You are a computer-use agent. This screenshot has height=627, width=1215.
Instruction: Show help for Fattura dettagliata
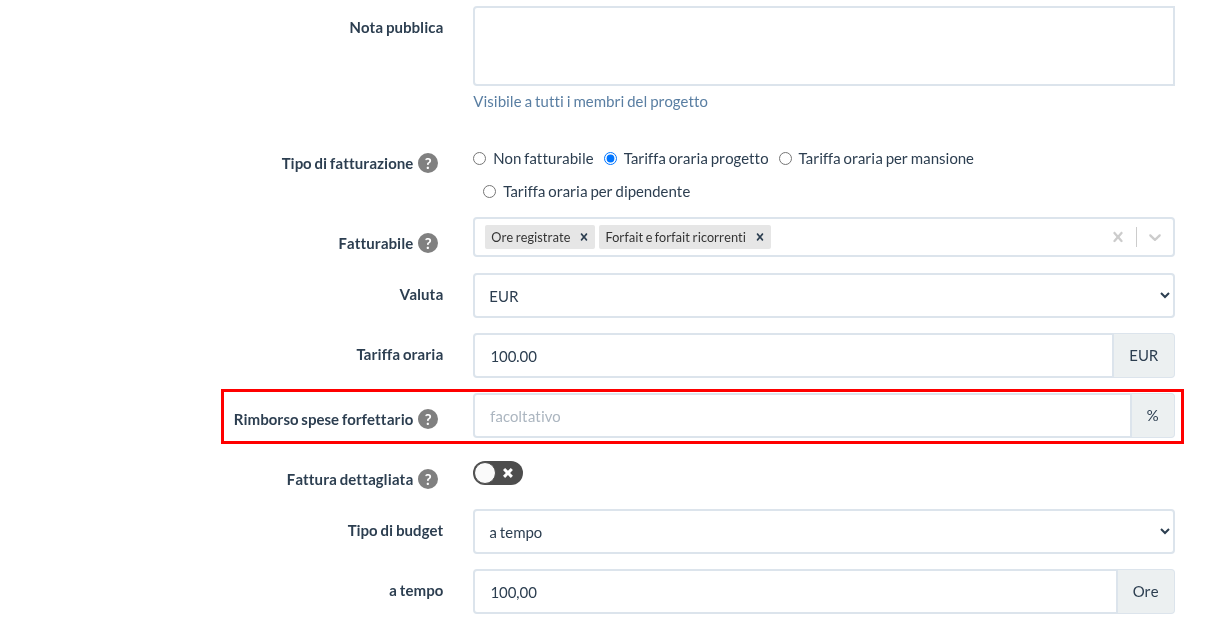coord(428,479)
